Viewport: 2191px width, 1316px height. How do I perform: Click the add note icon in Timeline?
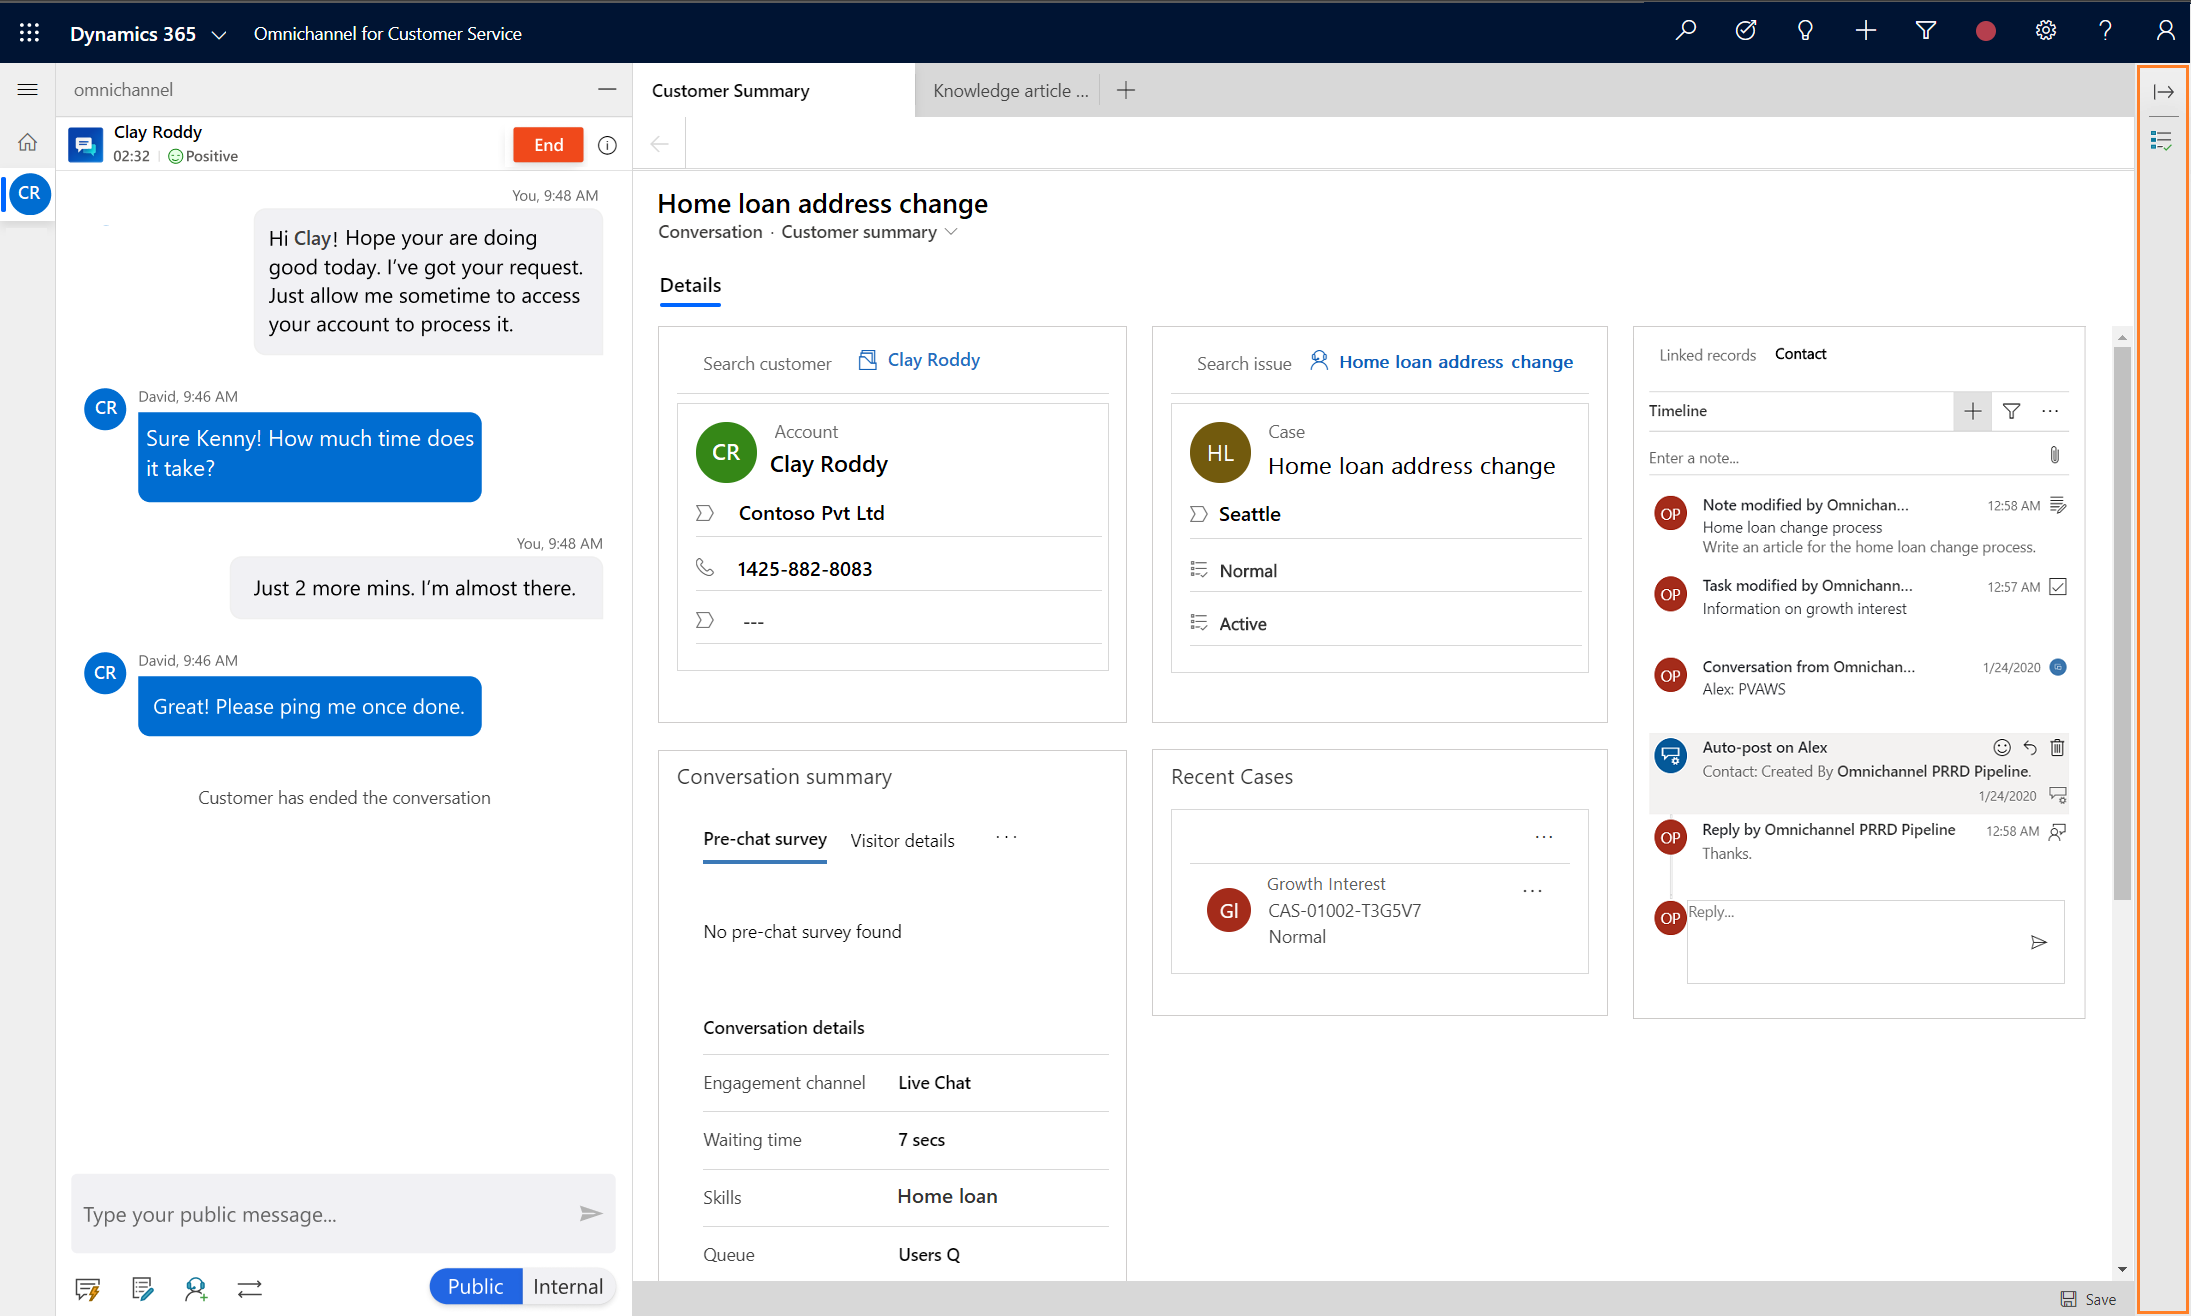tap(1973, 410)
